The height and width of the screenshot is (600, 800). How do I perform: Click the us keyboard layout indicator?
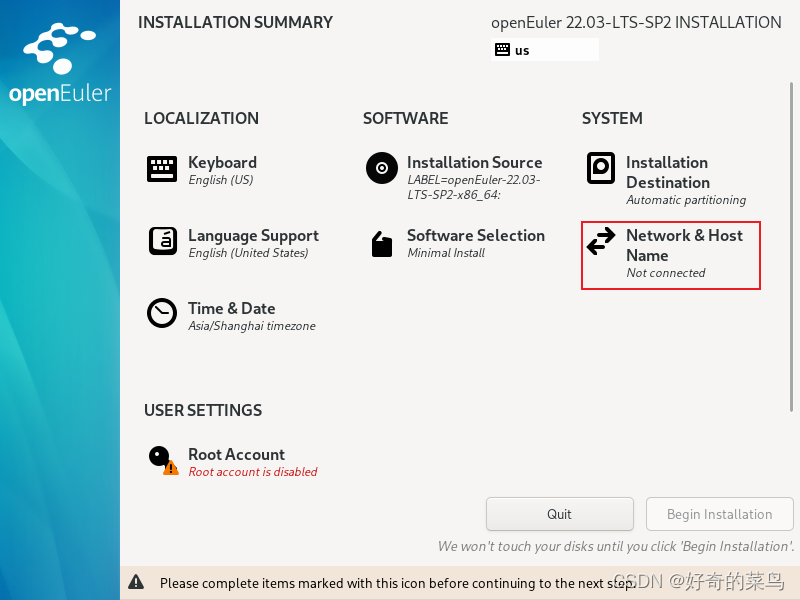(545, 50)
